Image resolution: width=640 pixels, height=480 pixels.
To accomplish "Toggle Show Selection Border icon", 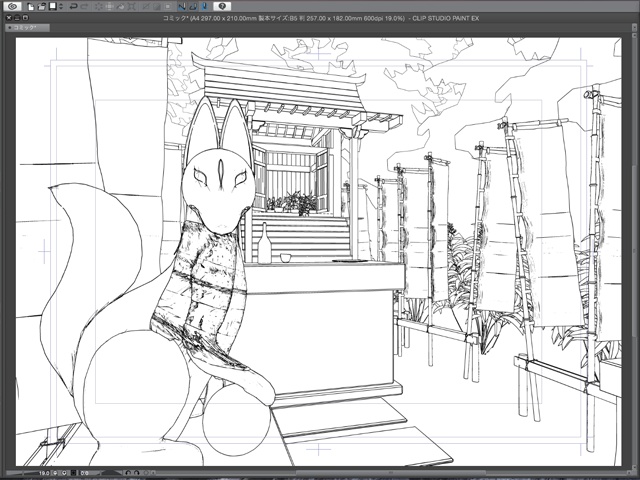I will pyautogui.click(x=167, y=6).
